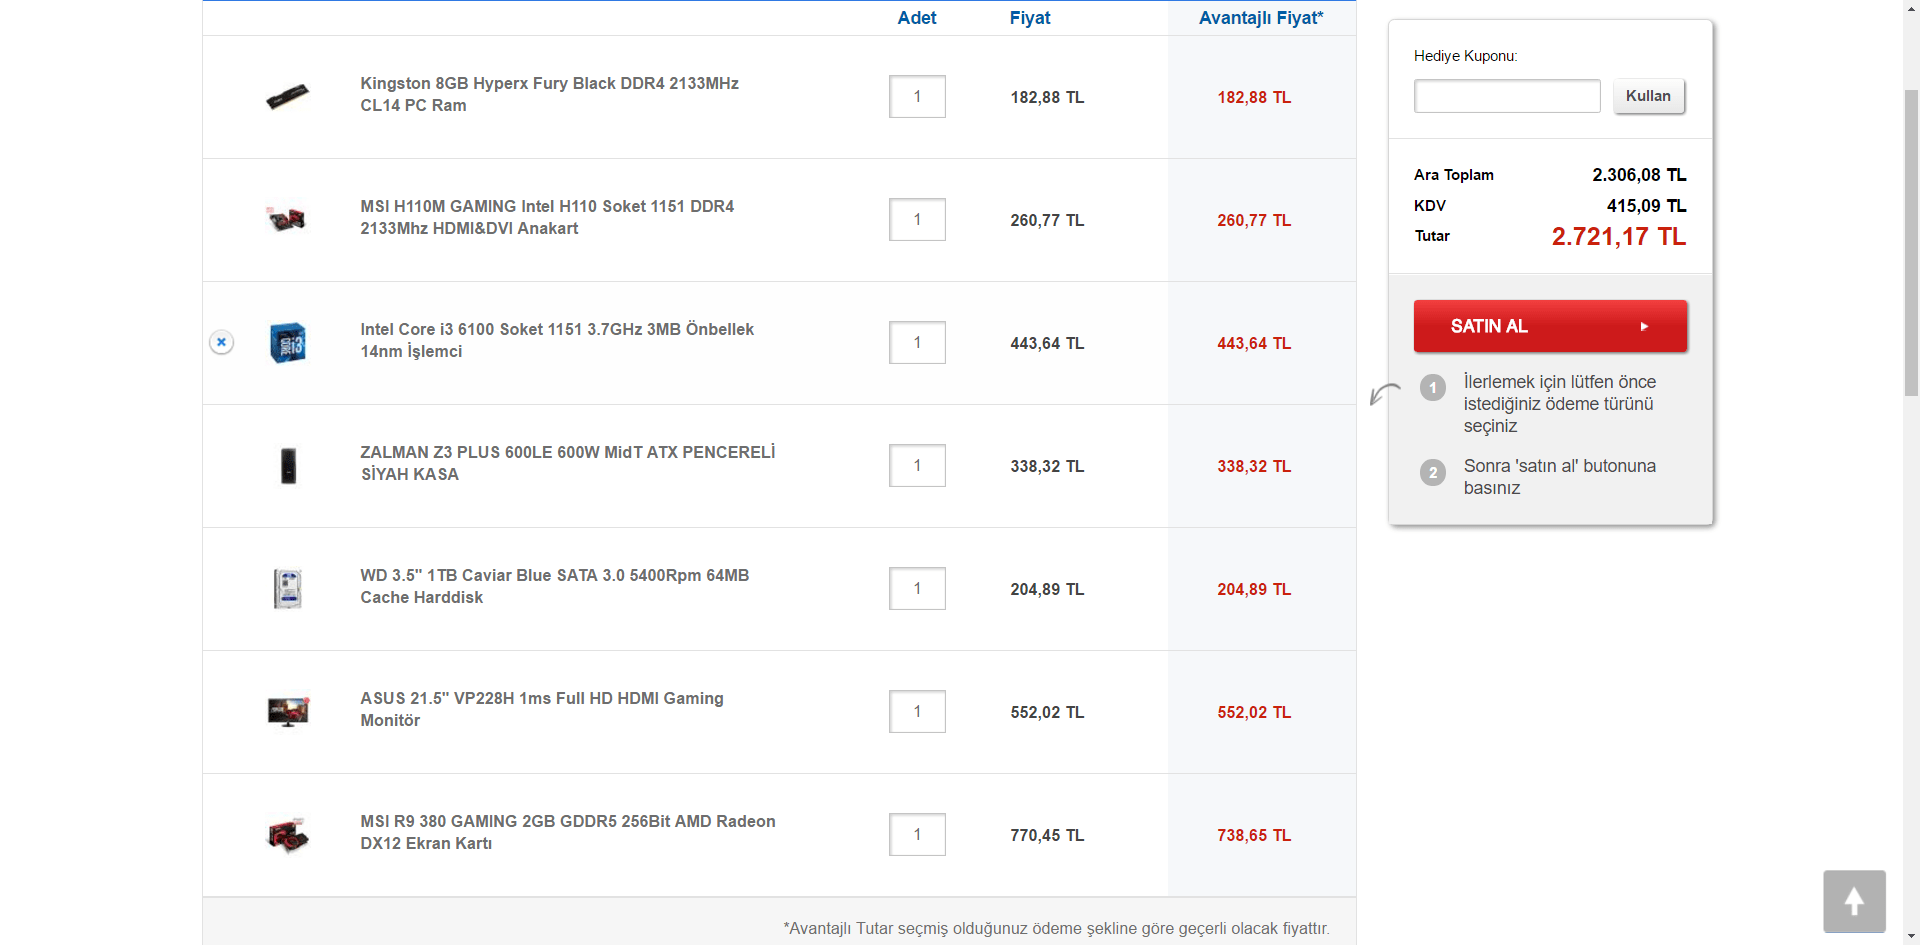
Task: Open the MSI H110M motherboard image
Action: [288, 219]
